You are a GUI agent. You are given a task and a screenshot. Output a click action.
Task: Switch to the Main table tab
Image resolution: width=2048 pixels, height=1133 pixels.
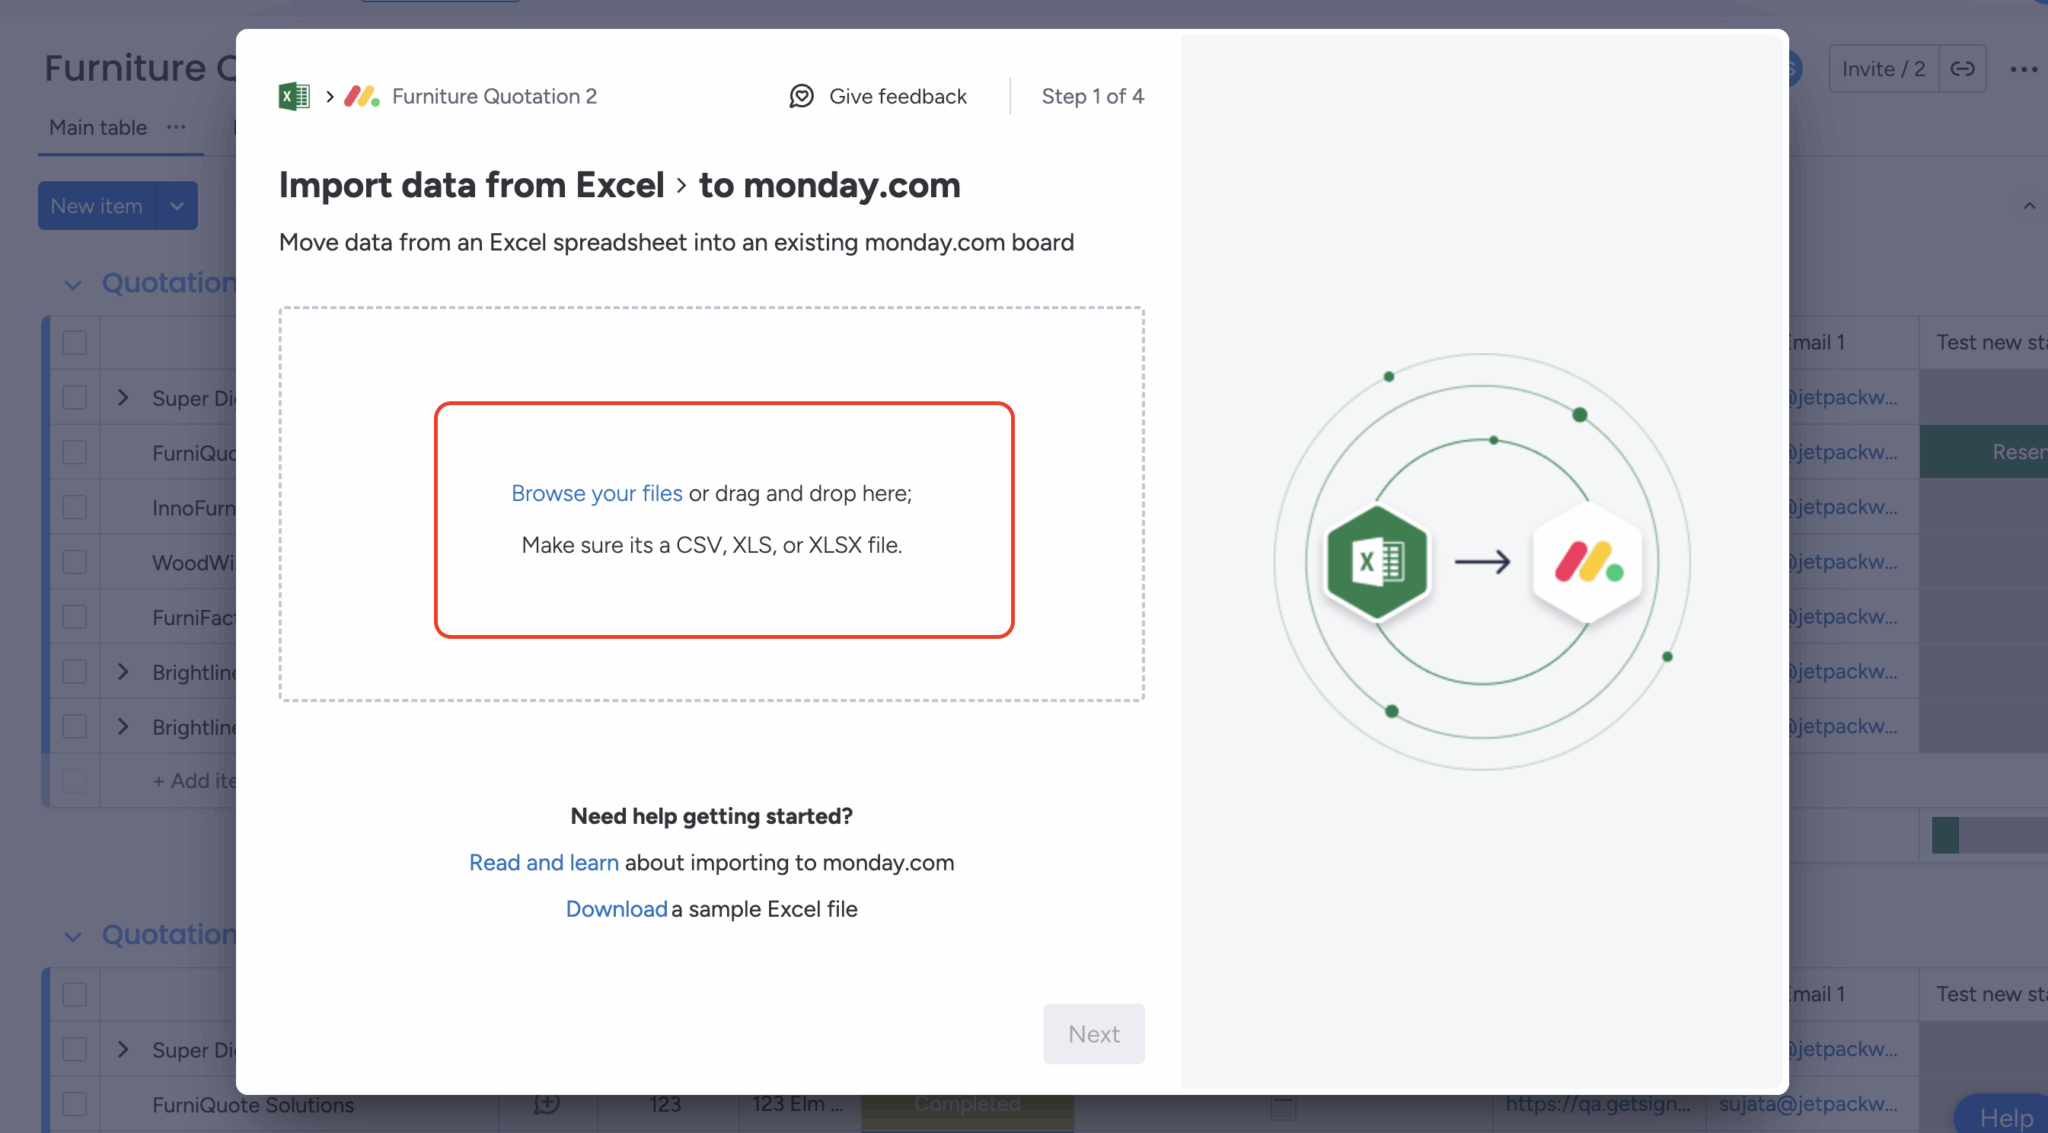tap(98, 127)
